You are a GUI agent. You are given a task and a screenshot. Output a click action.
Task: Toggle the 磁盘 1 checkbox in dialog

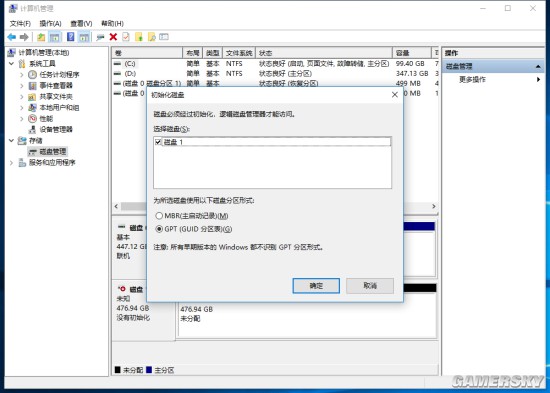coord(158,142)
